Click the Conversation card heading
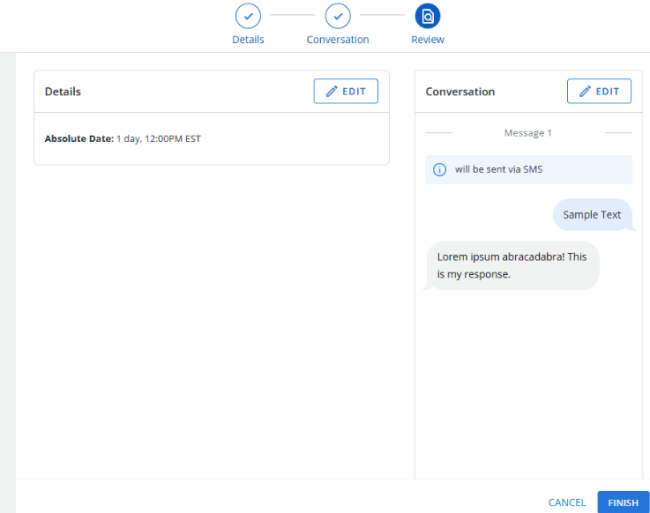 tap(460, 92)
